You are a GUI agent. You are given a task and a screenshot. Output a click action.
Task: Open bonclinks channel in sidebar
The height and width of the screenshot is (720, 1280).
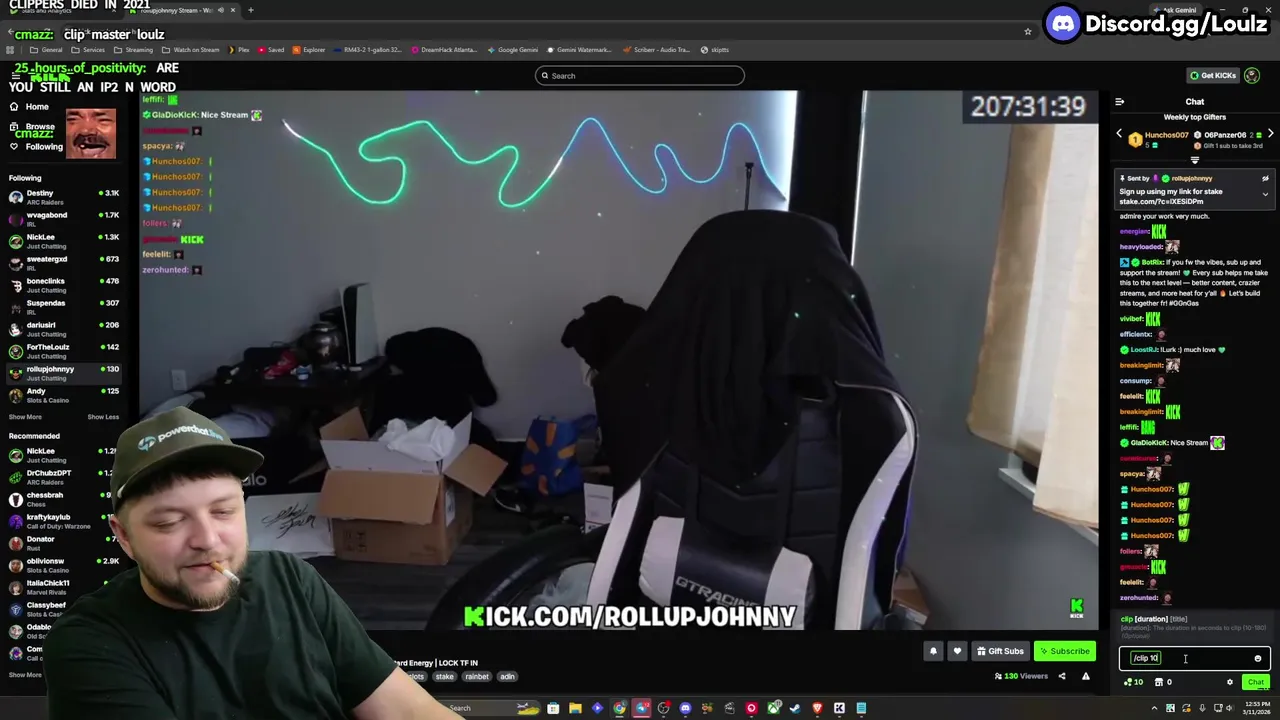tap(63, 285)
